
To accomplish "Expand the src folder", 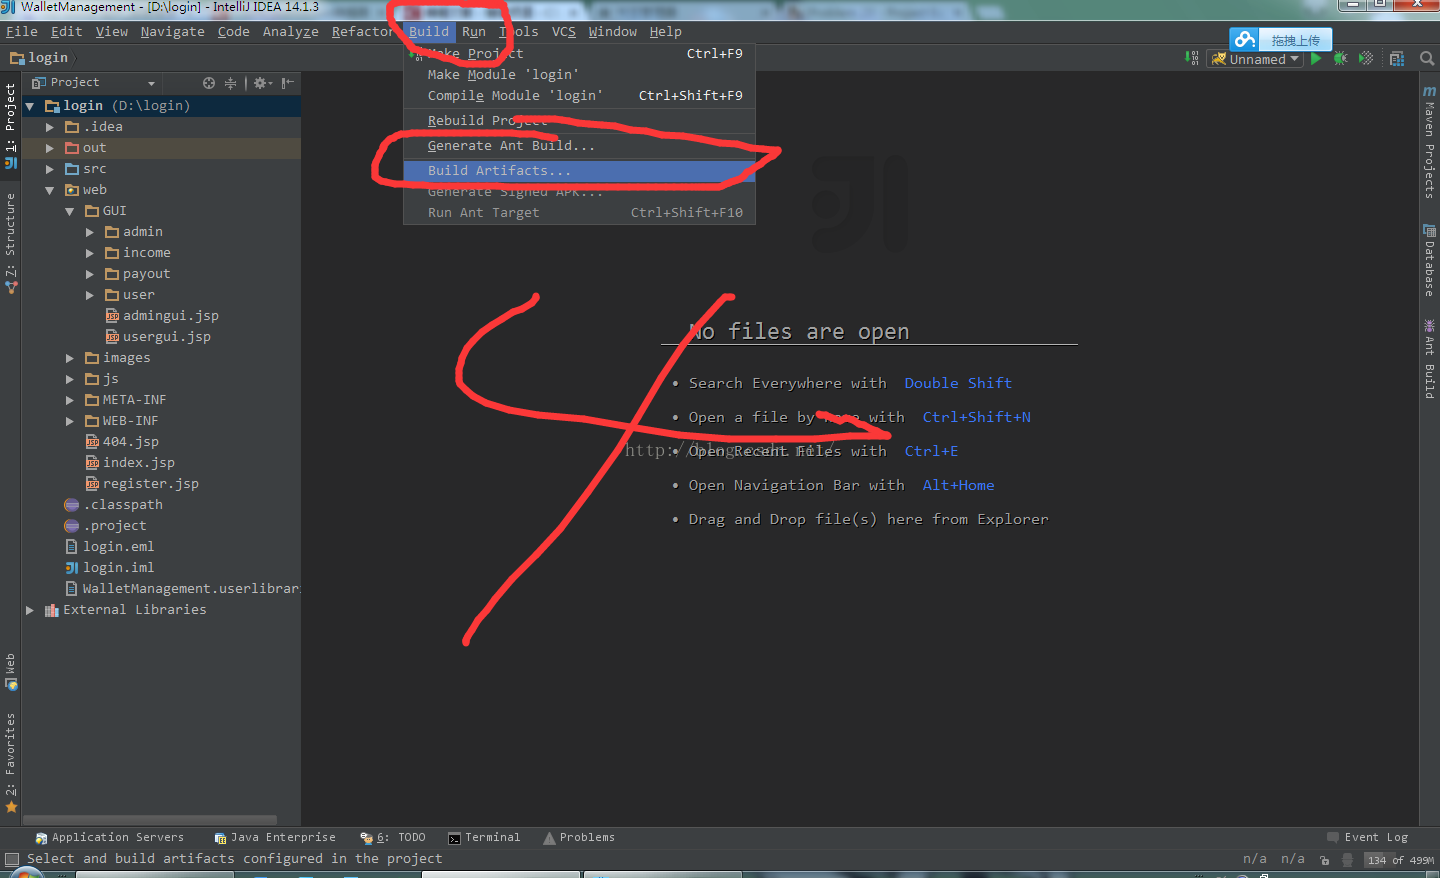I will tap(50, 169).
